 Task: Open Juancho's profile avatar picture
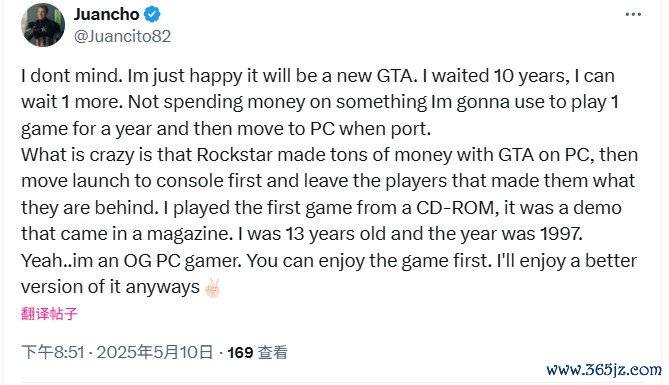point(43,25)
